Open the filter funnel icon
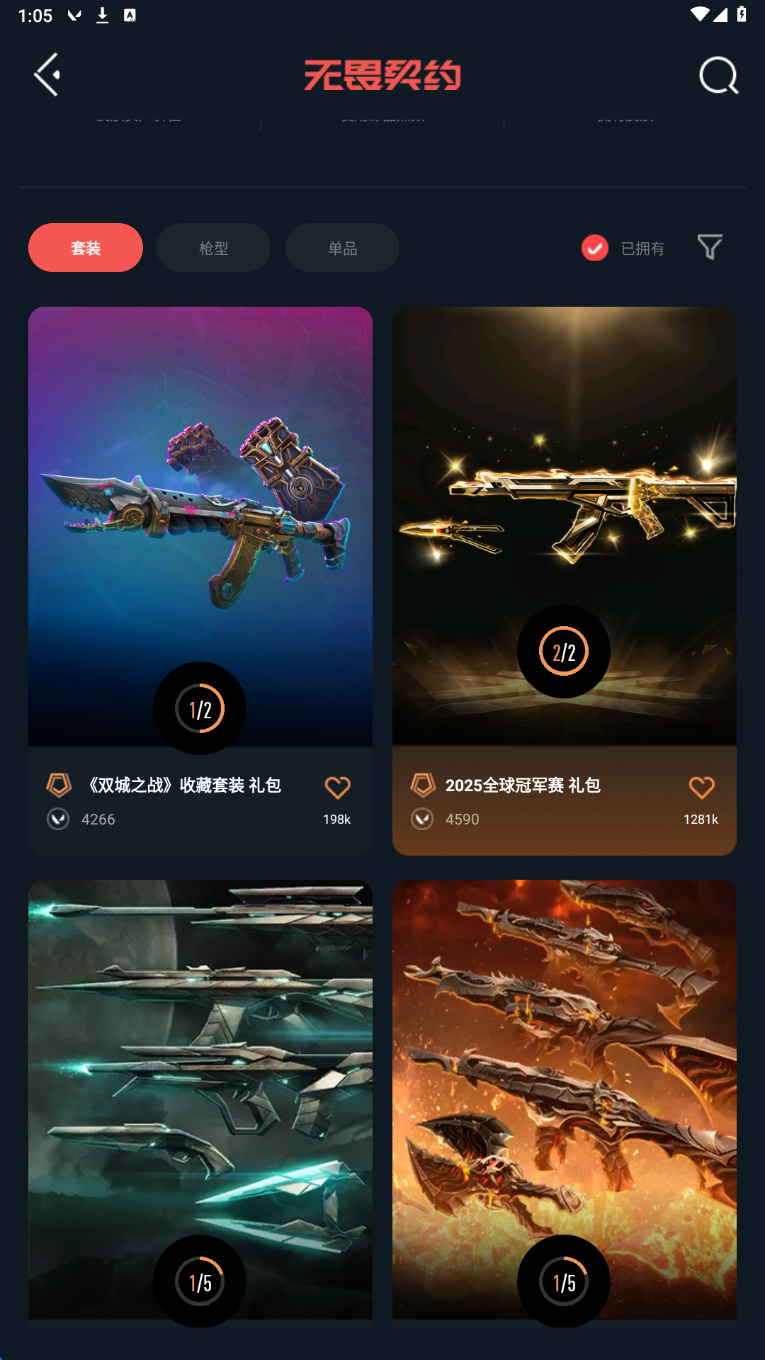The width and height of the screenshot is (765, 1360). click(x=710, y=247)
